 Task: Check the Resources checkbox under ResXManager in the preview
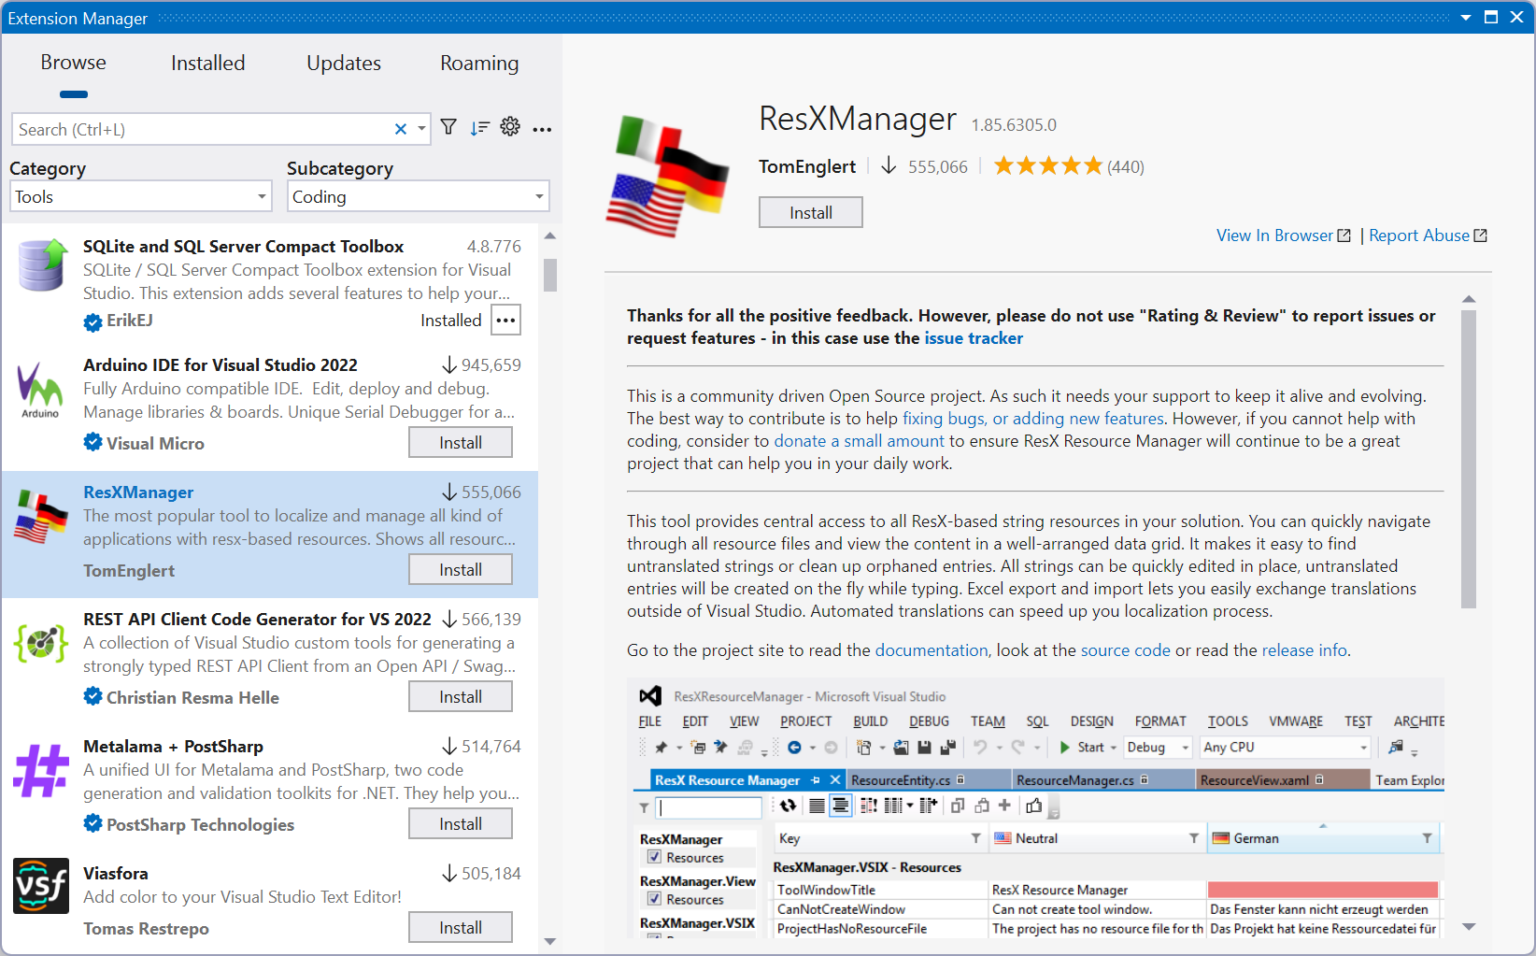point(654,857)
